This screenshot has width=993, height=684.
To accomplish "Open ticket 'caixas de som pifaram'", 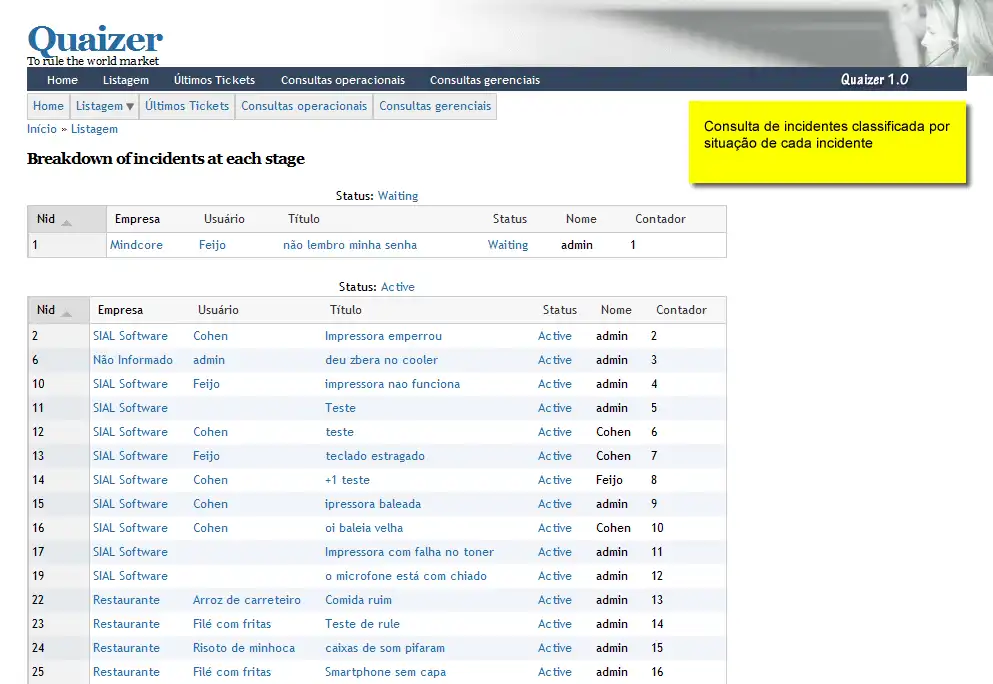I will click(x=384, y=648).
